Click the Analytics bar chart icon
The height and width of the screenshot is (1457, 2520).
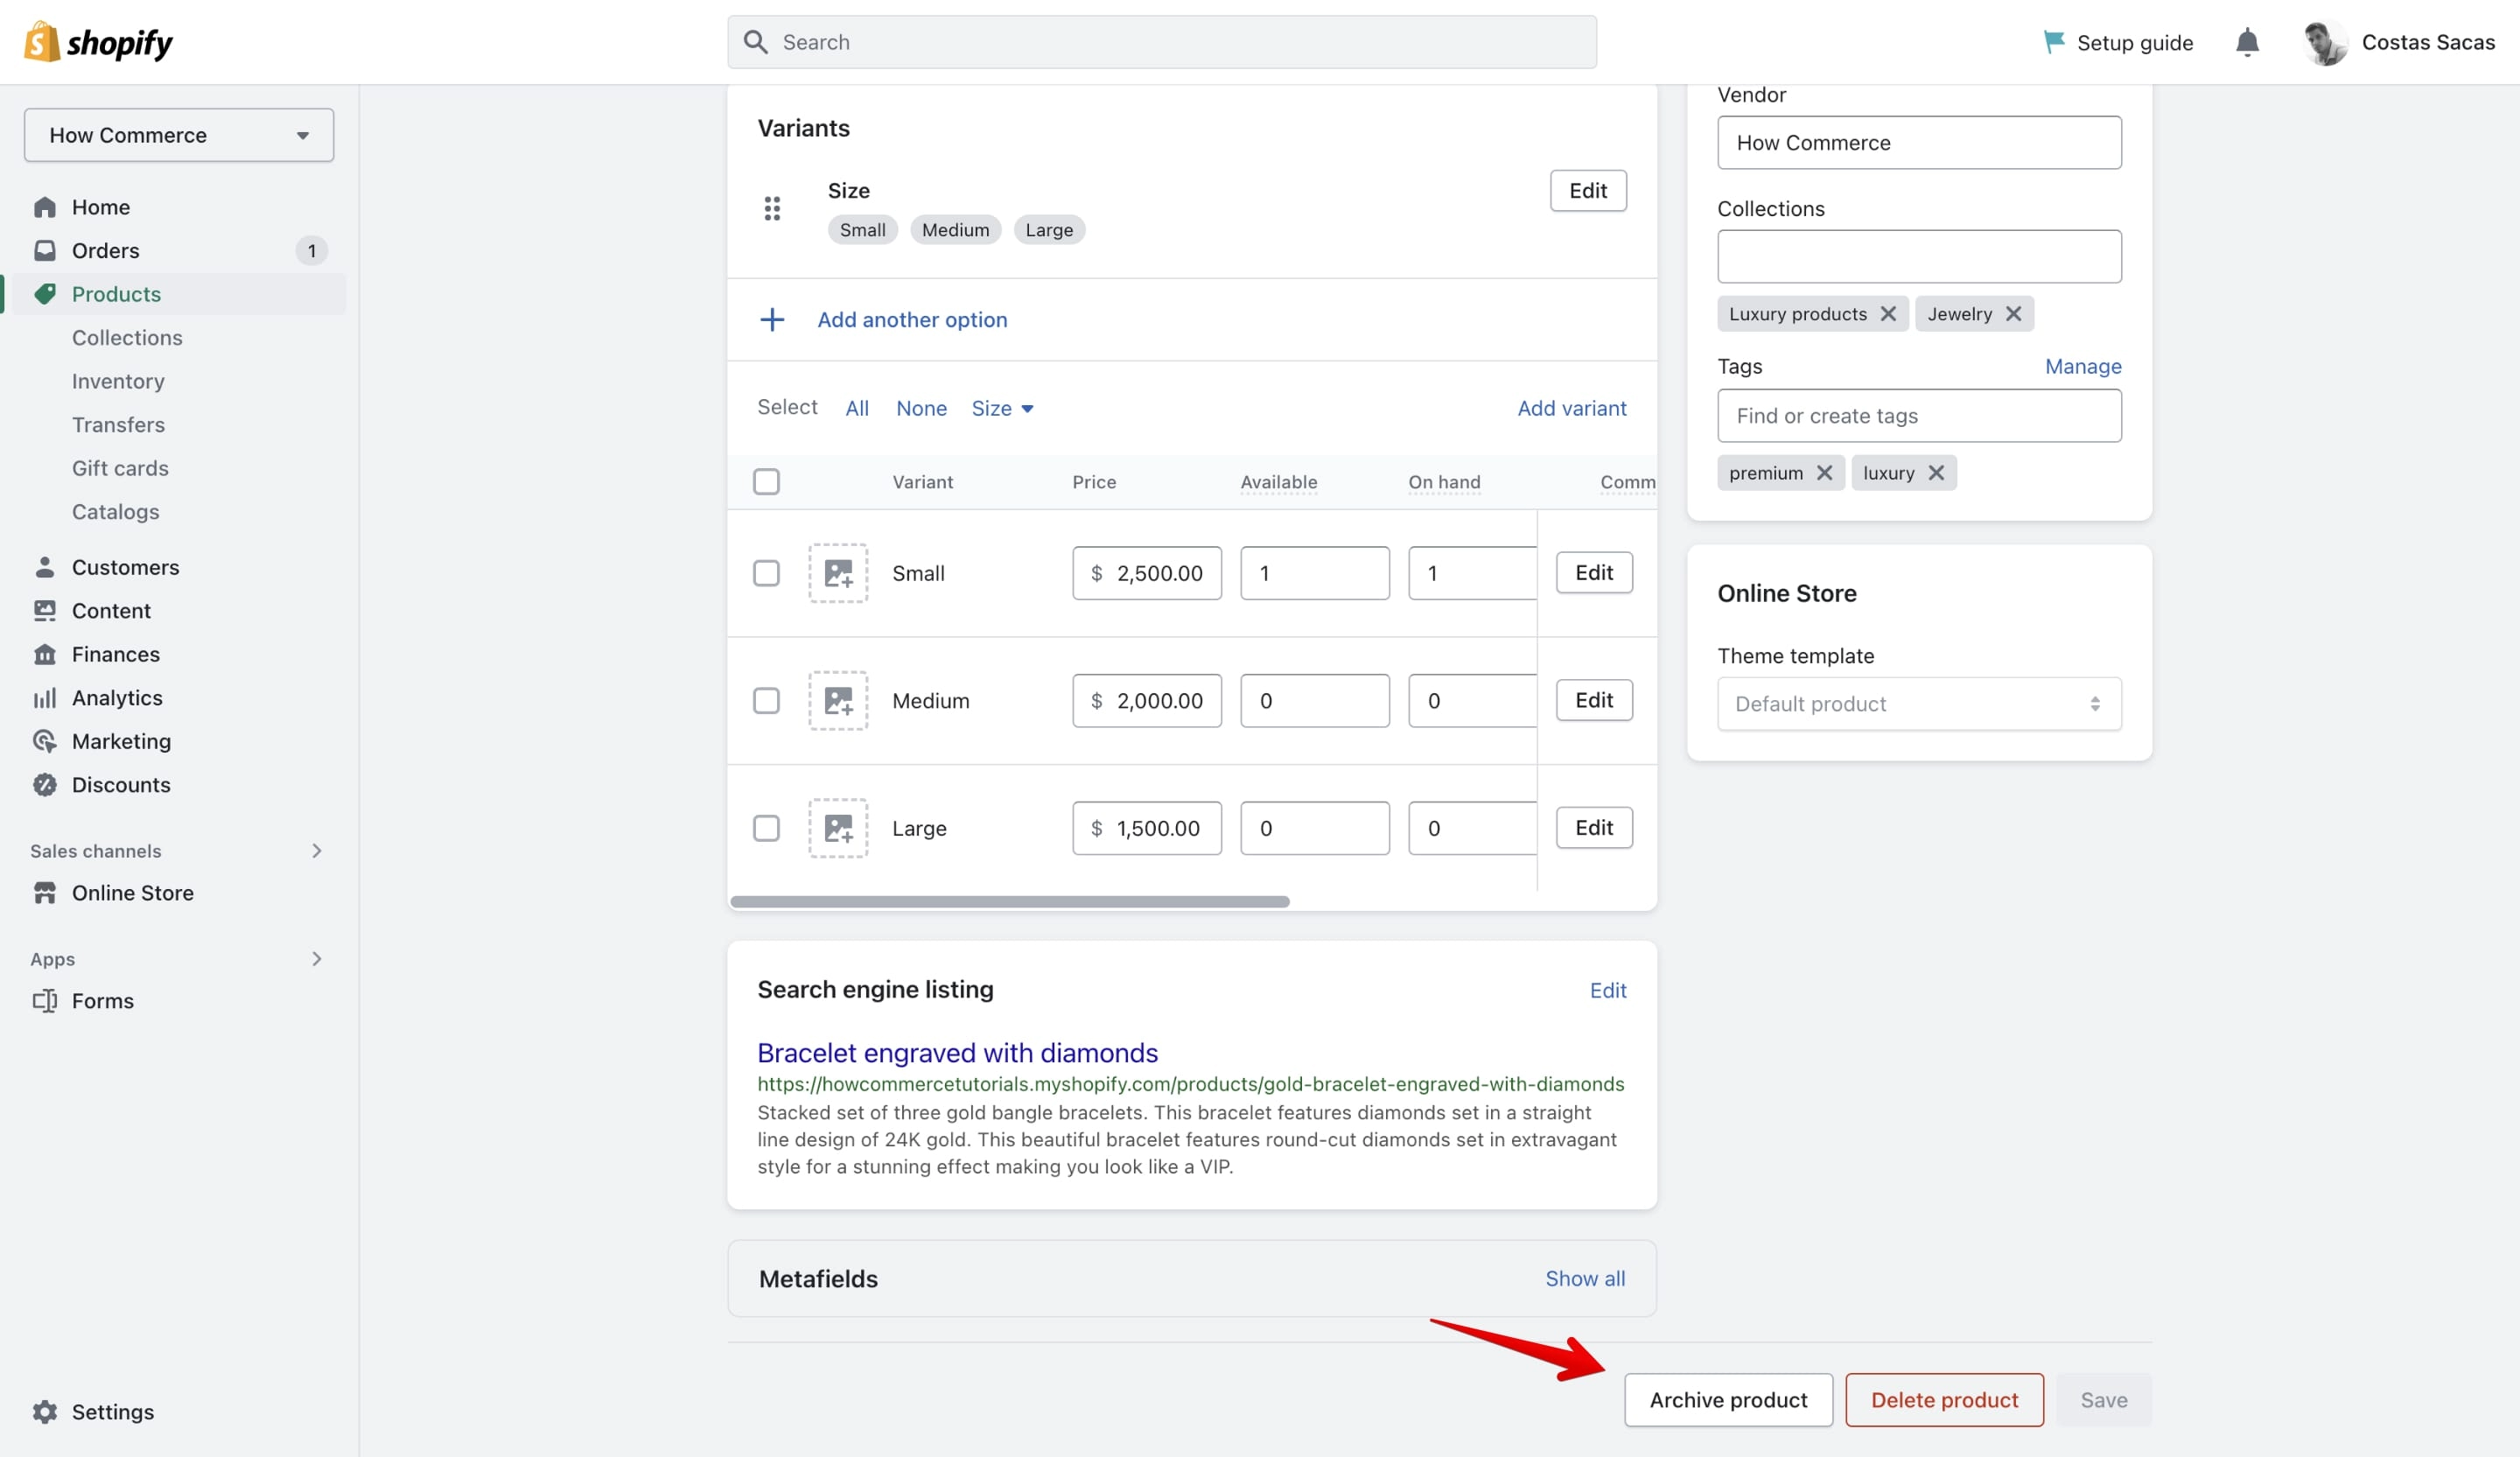click(x=45, y=698)
